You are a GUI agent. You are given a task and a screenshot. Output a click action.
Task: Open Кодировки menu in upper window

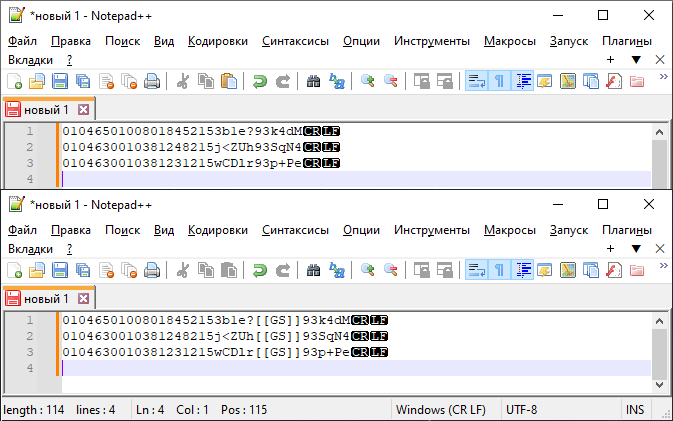217,41
